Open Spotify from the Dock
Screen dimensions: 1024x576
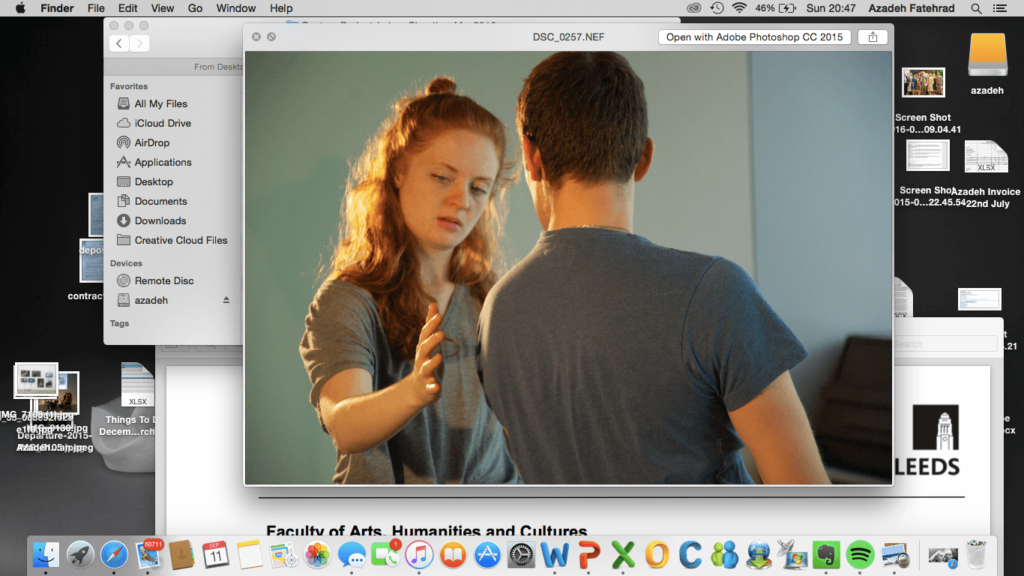coord(860,554)
